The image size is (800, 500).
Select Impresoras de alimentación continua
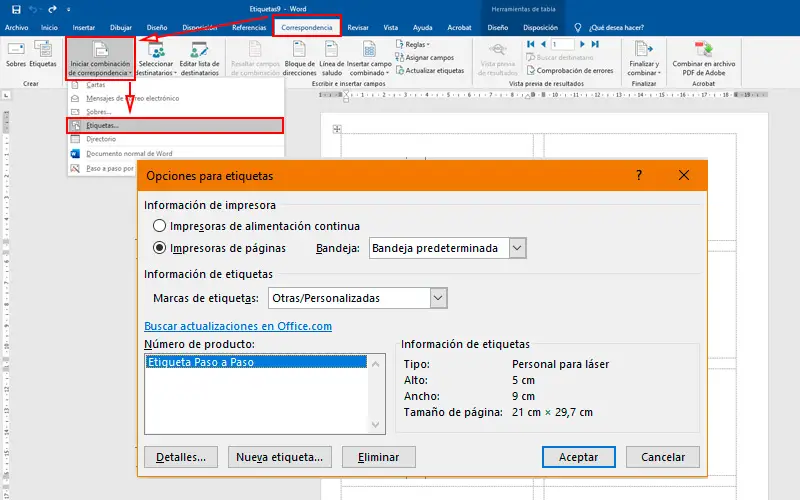tap(257, 226)
